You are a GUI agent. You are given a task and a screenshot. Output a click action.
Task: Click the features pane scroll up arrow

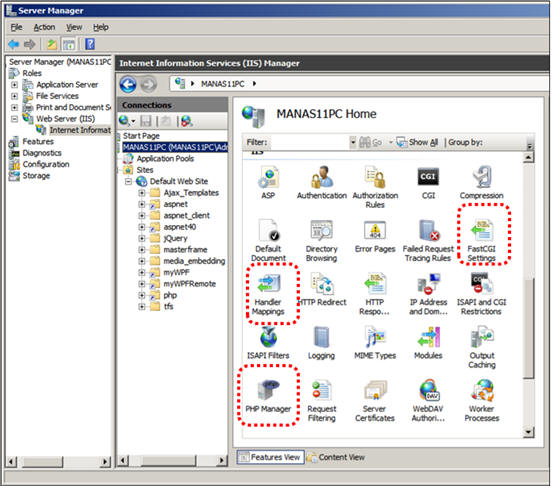tap(528, 157)
